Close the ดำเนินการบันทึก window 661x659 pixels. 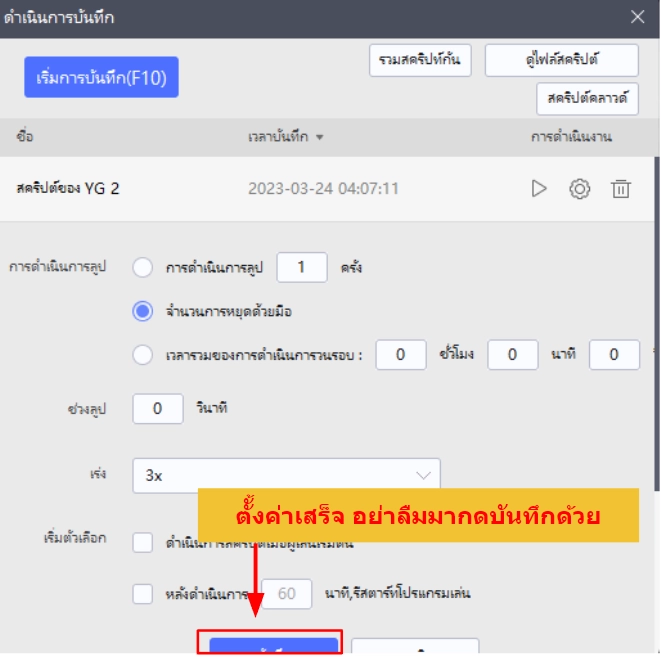tap(638, 16)
